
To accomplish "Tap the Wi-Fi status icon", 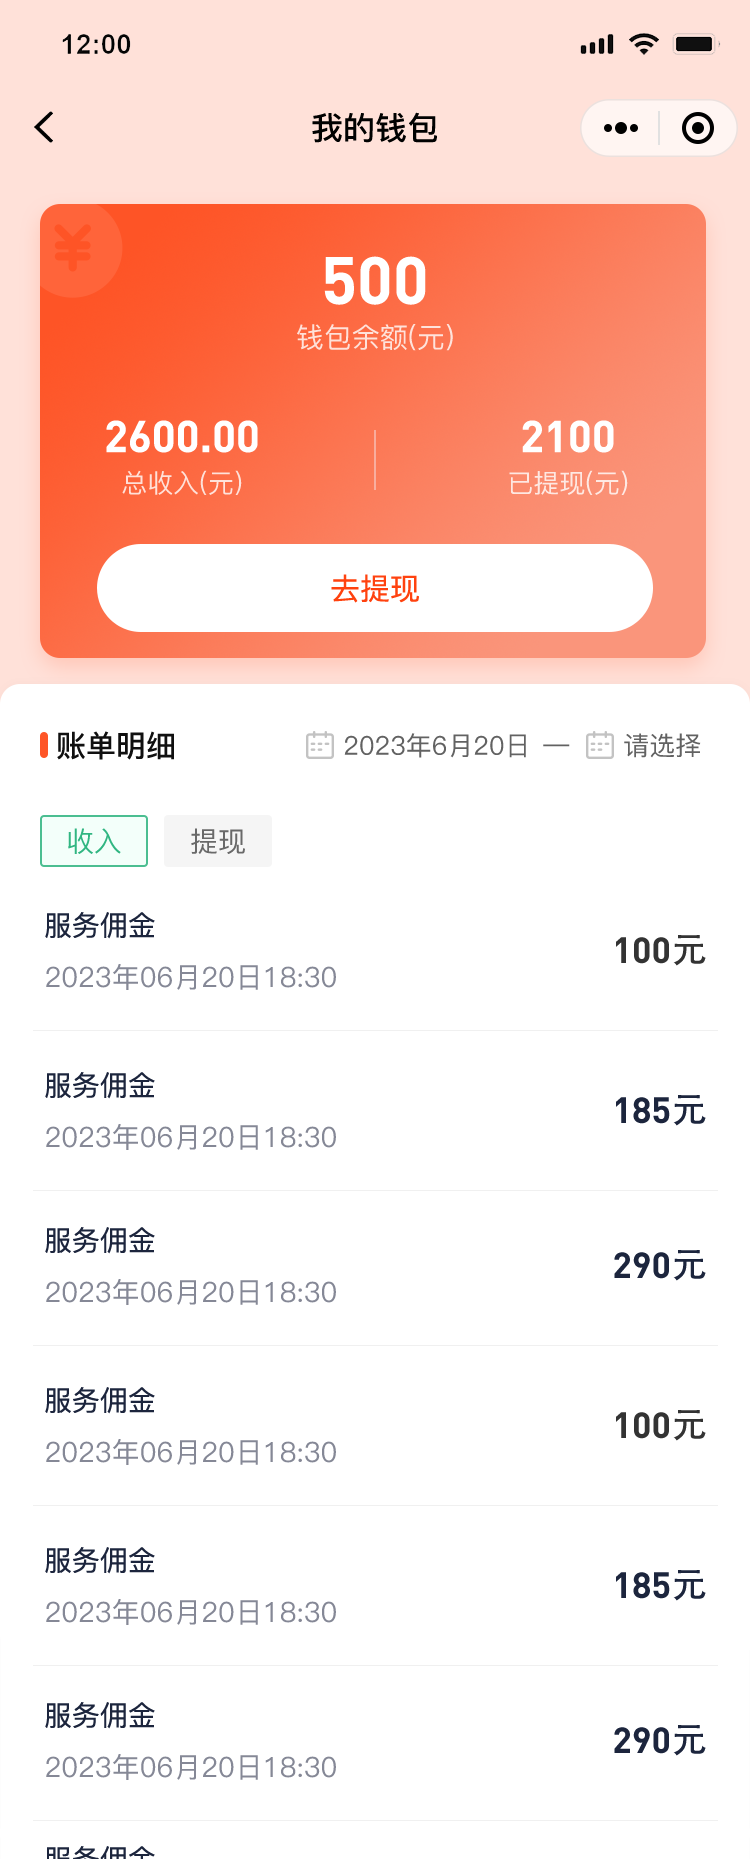I will point(644,44).
